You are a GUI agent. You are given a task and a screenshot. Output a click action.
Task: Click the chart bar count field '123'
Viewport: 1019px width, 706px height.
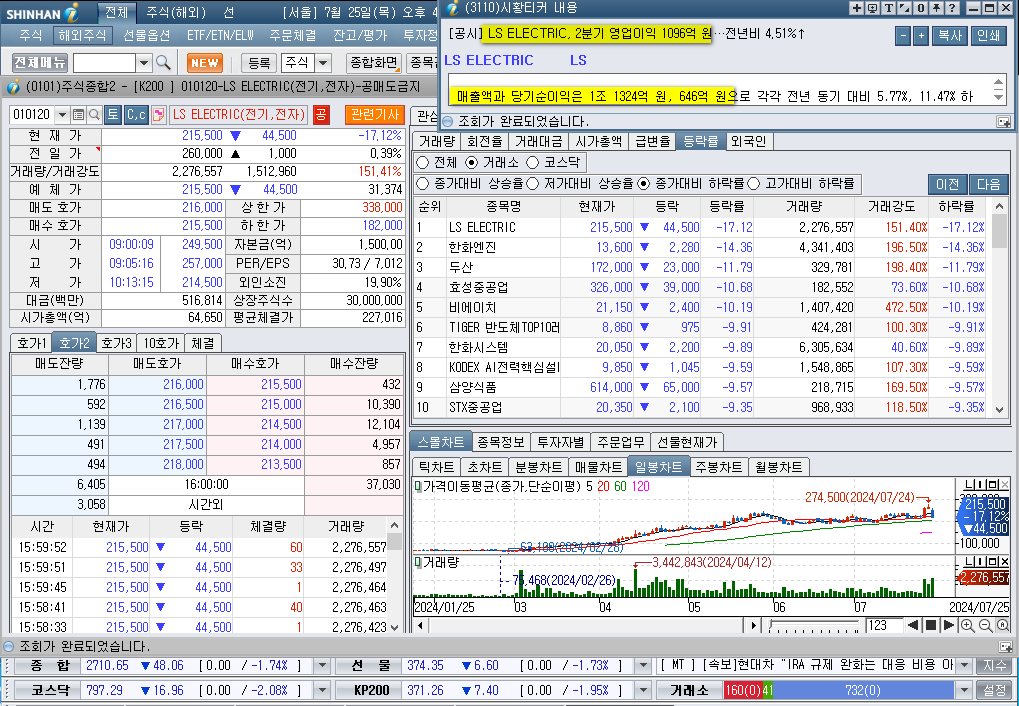883,625
